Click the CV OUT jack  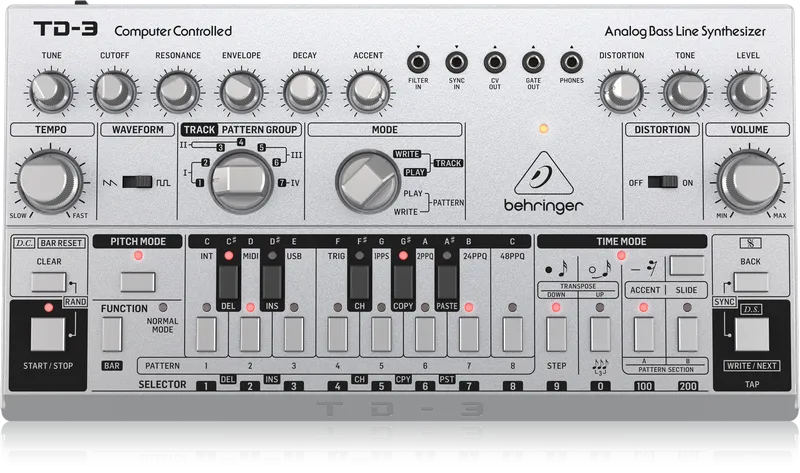(x=494, y=63)
